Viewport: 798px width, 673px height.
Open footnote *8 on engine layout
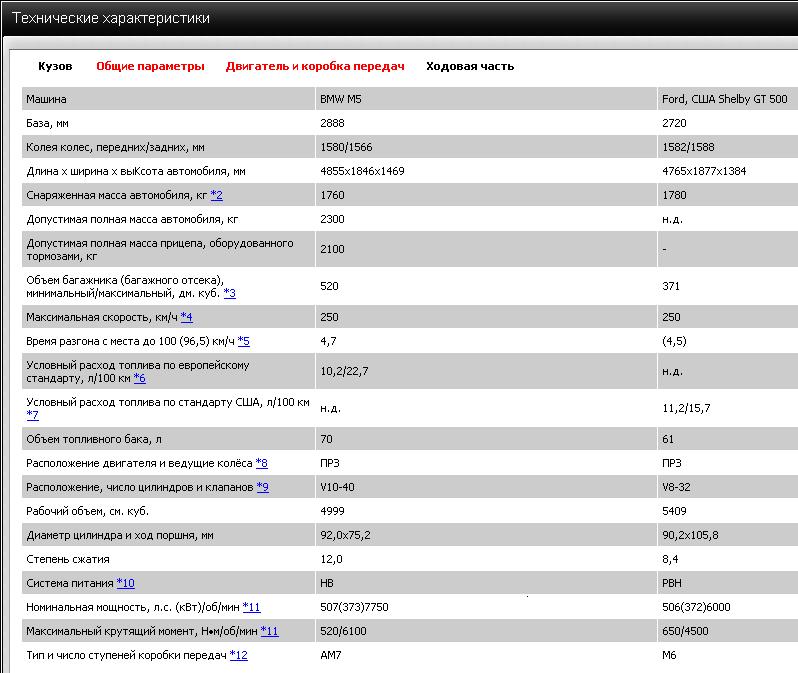262,463
